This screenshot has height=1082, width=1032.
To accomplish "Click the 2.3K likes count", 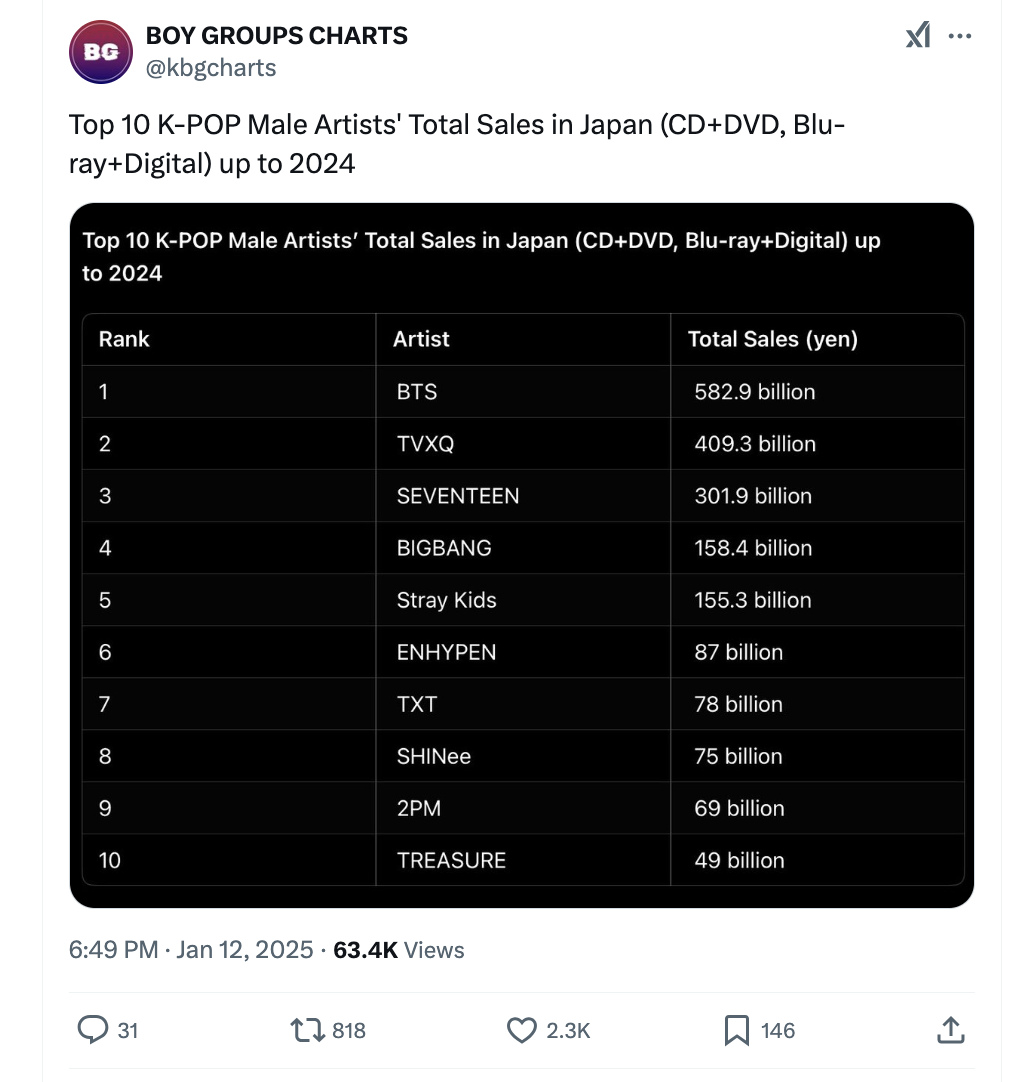I will click(568, 1030).
